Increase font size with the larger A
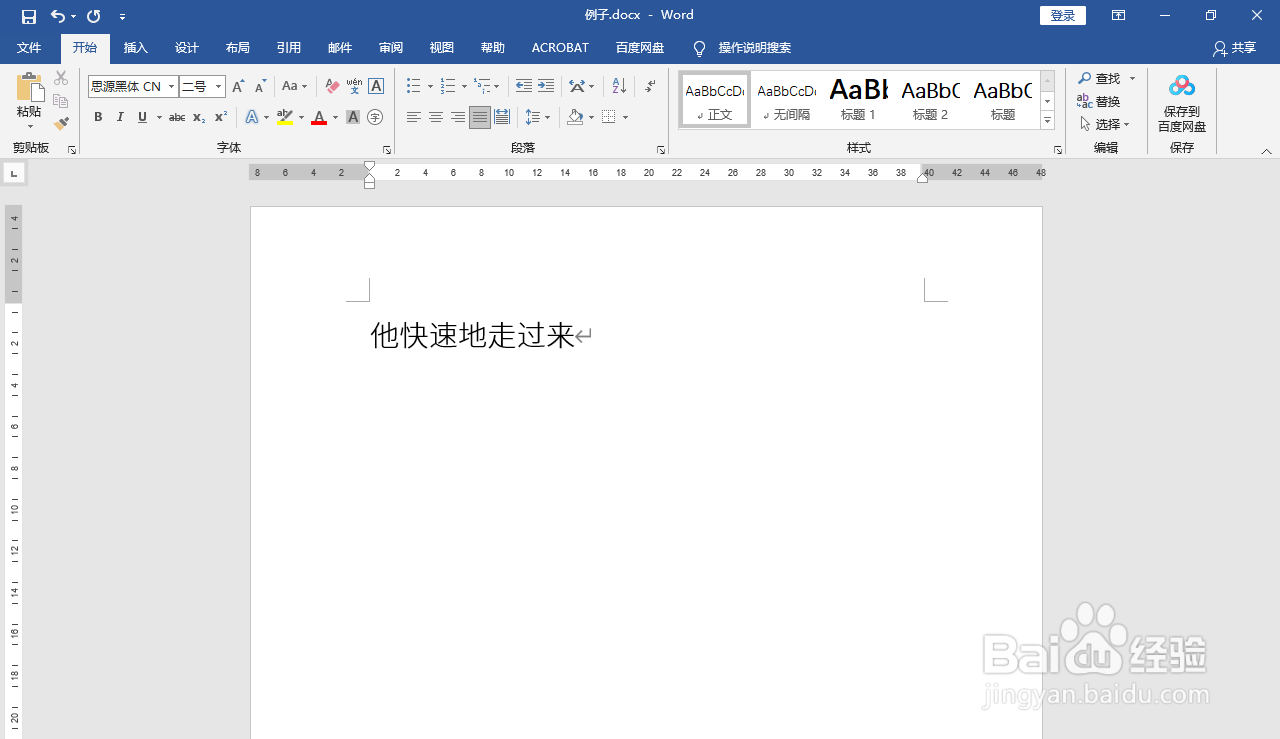Viewport: 1280px width, 739px height. pos(238,87)
